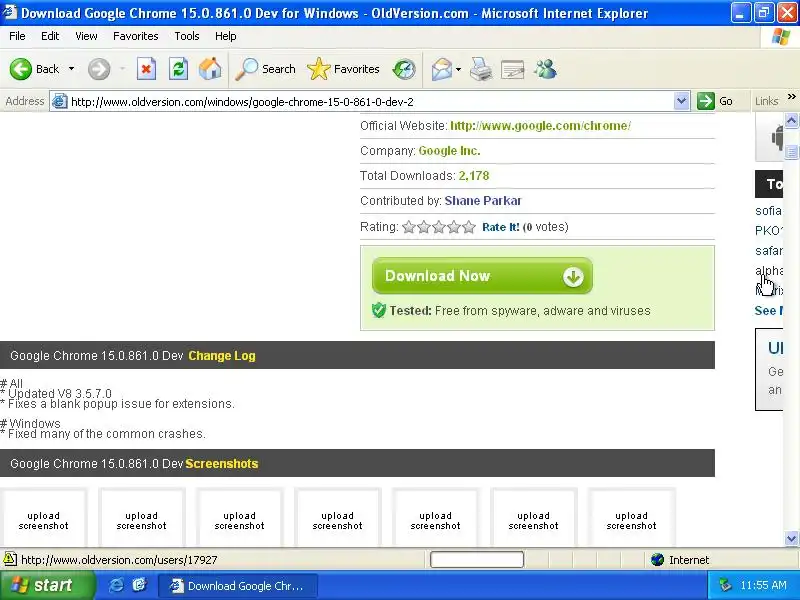This screenshot has height=600, width=800.
Task: Open the Messenger people icon
Action: pos(545,69)
